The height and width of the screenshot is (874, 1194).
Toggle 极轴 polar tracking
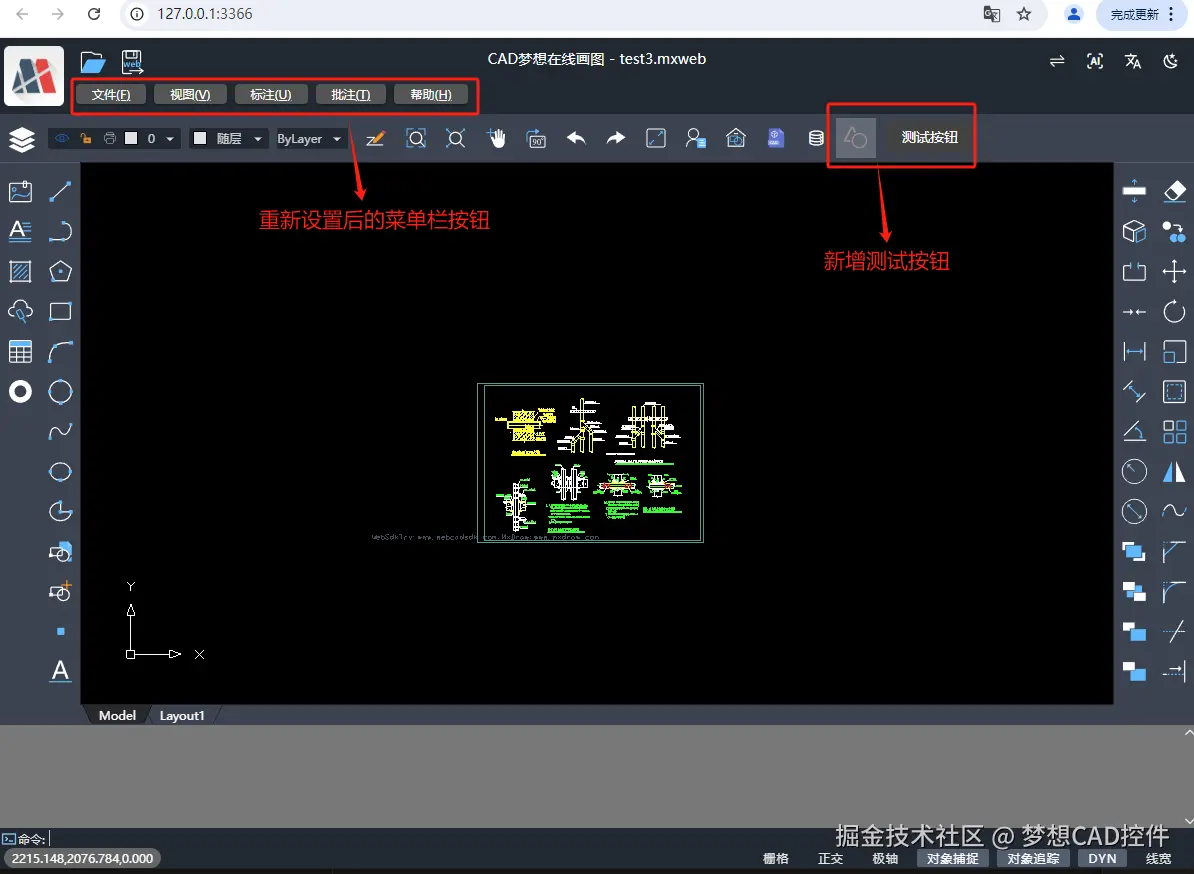[x=885, y=858]
